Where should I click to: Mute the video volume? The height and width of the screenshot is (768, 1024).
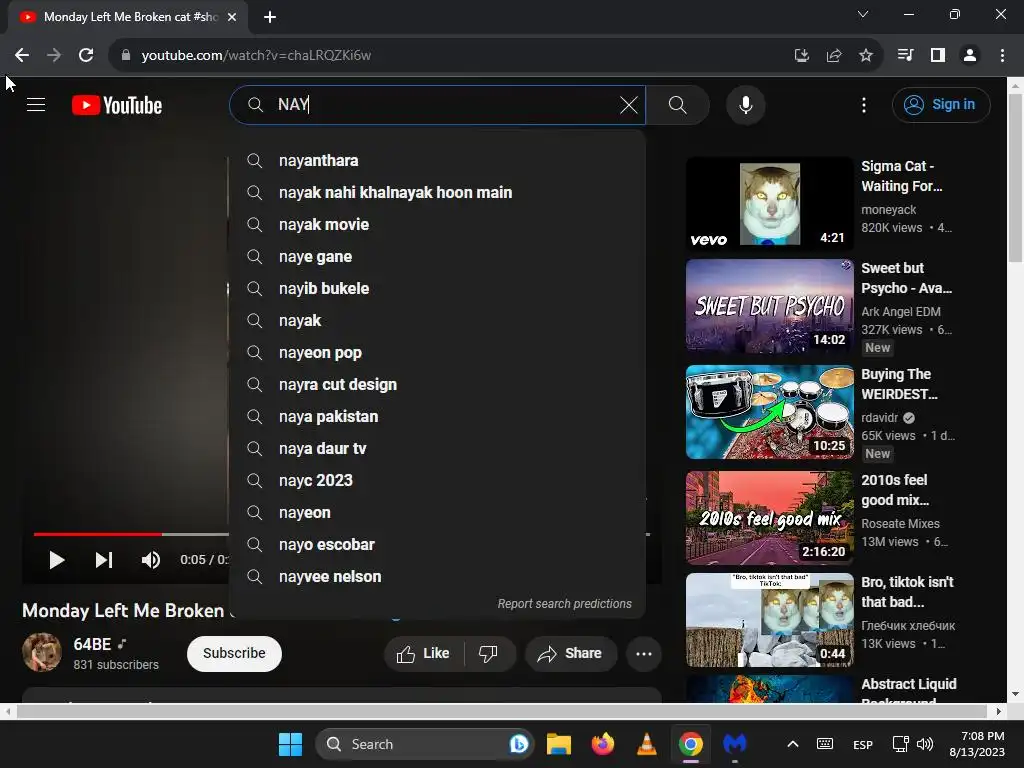tap(151, 560)
